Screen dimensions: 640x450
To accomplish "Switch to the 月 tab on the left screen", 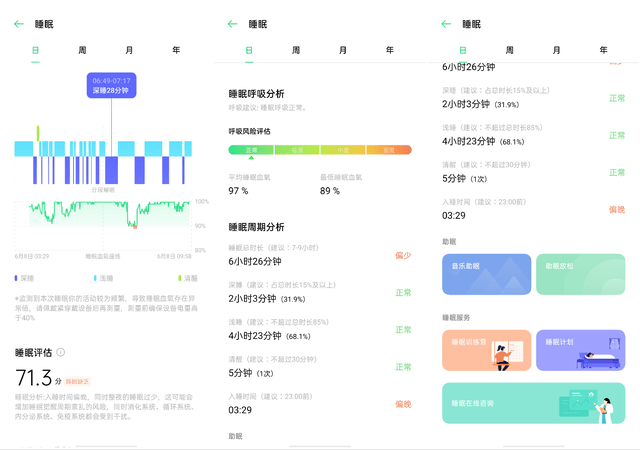I will (x=129, y=50).
